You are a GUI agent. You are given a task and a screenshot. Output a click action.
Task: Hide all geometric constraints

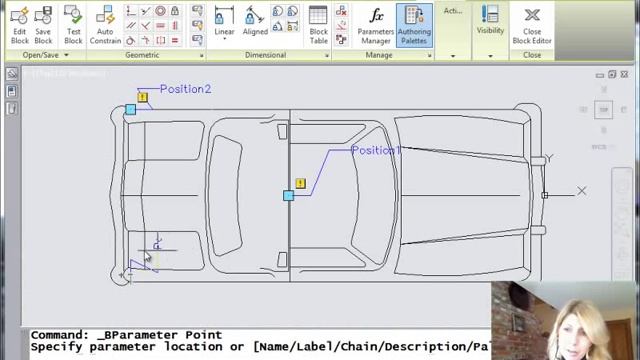pyautogui.click(x=198, y=40)
